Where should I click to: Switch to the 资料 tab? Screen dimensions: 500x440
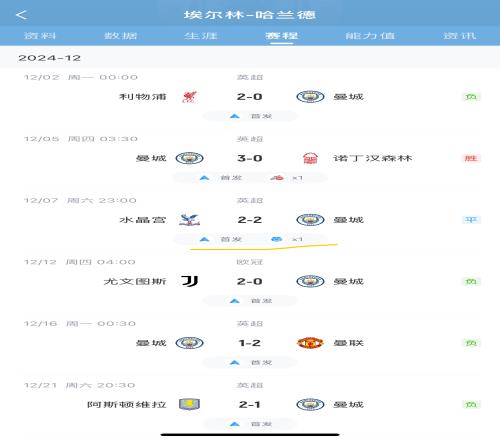pos(40,36)
